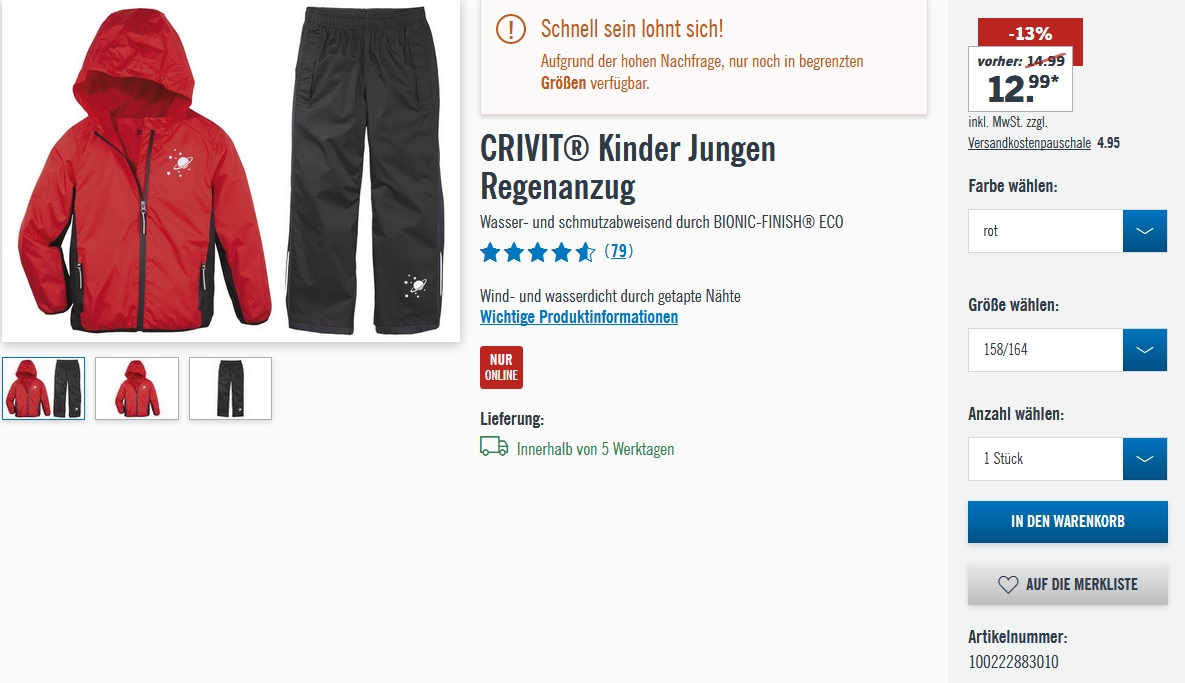Open the Farbe dropdown arrow
Viewport: 1185px width, 683px height.
click(x=1145, y=231)
